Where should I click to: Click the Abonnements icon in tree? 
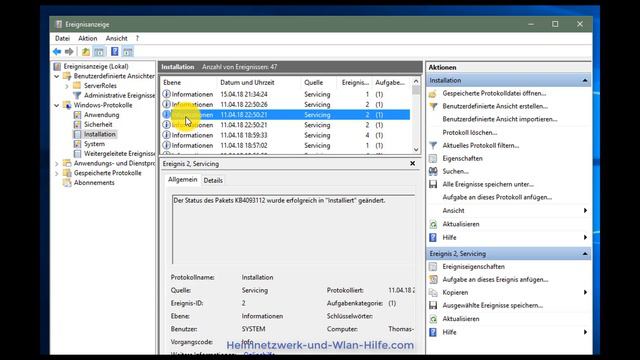[x=67, y=182]
